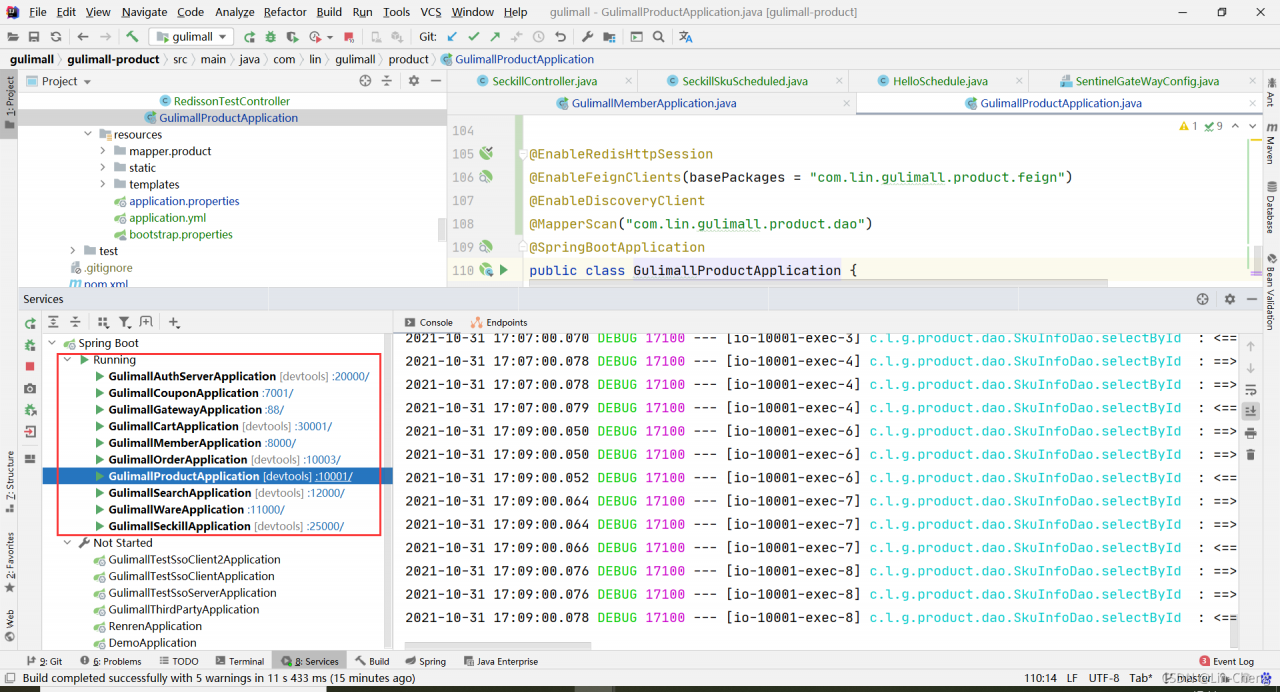Collapse the resources folder node

[x=88, y=134]
